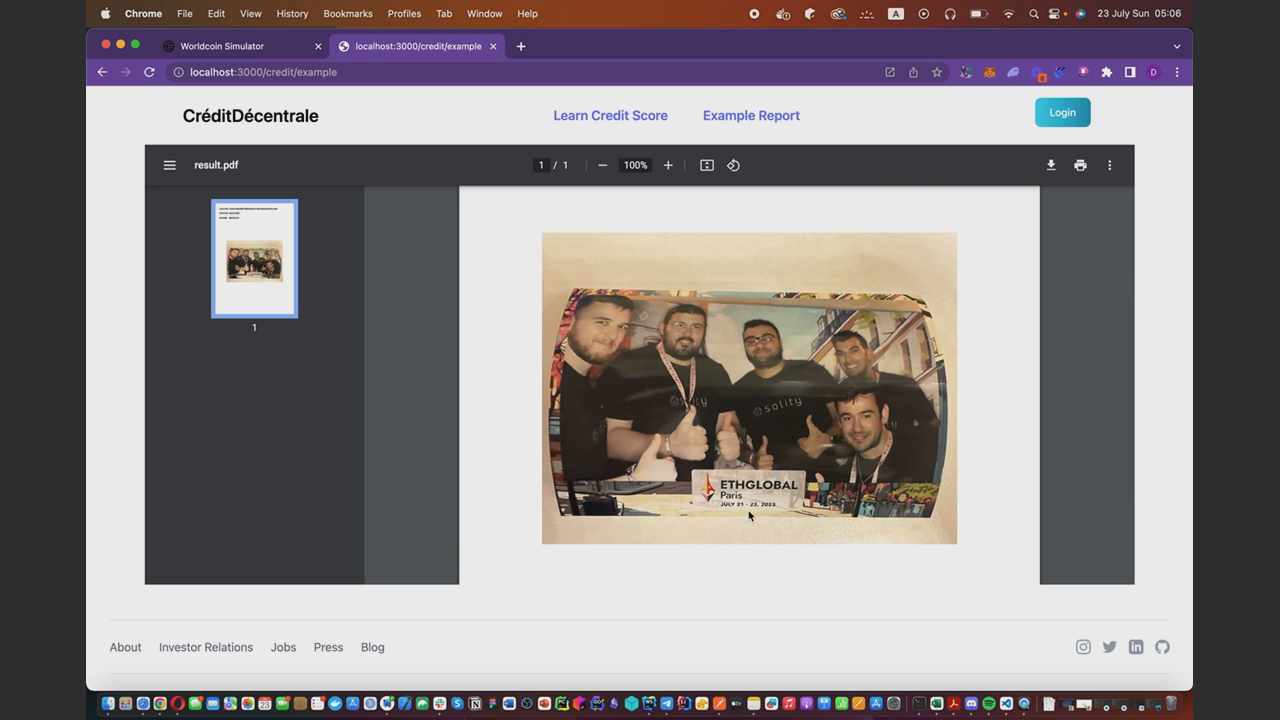Select the localhost:3000/credit/example tab
This screenshot has width=1280, height=720.
[x=417, y=46]
